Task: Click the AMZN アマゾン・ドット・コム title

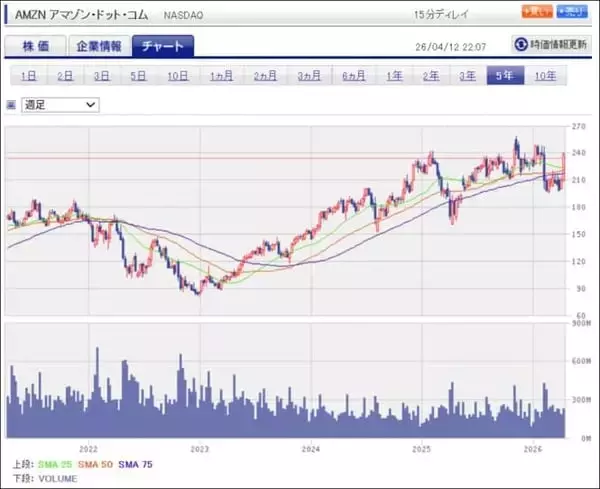Action: pos(81,15)
